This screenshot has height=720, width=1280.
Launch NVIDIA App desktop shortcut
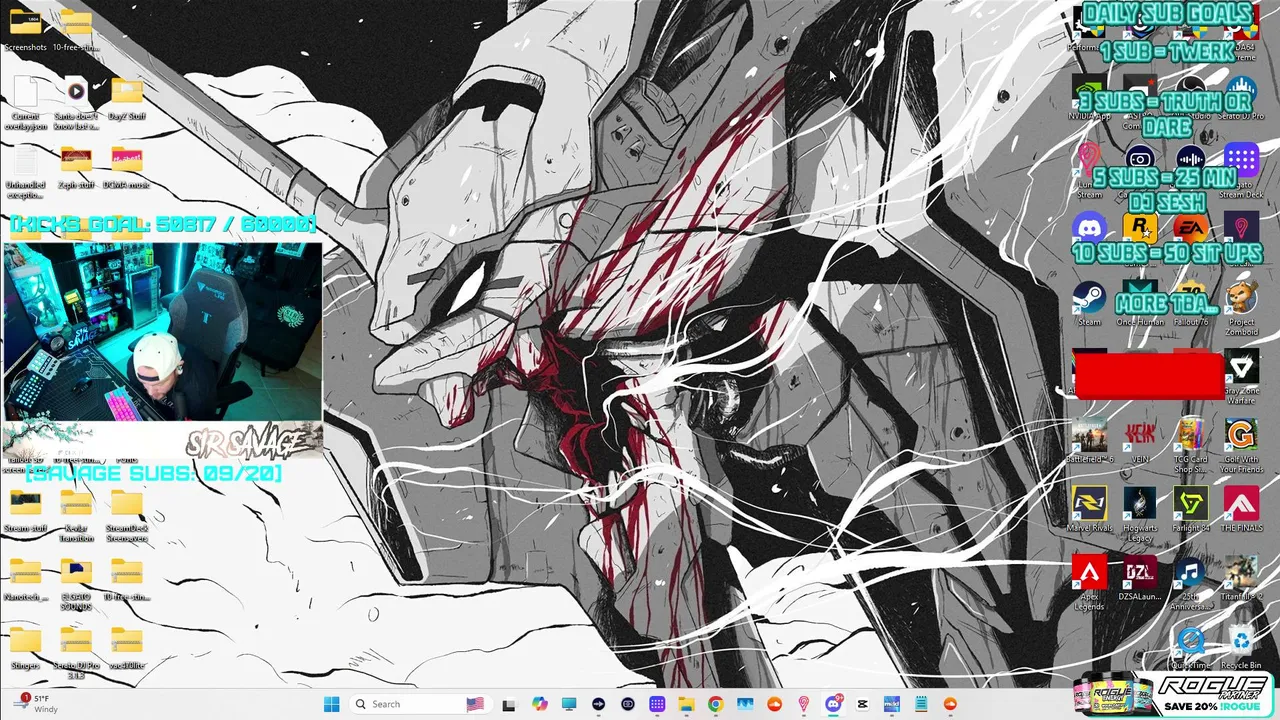click(x=1089, y=98)
